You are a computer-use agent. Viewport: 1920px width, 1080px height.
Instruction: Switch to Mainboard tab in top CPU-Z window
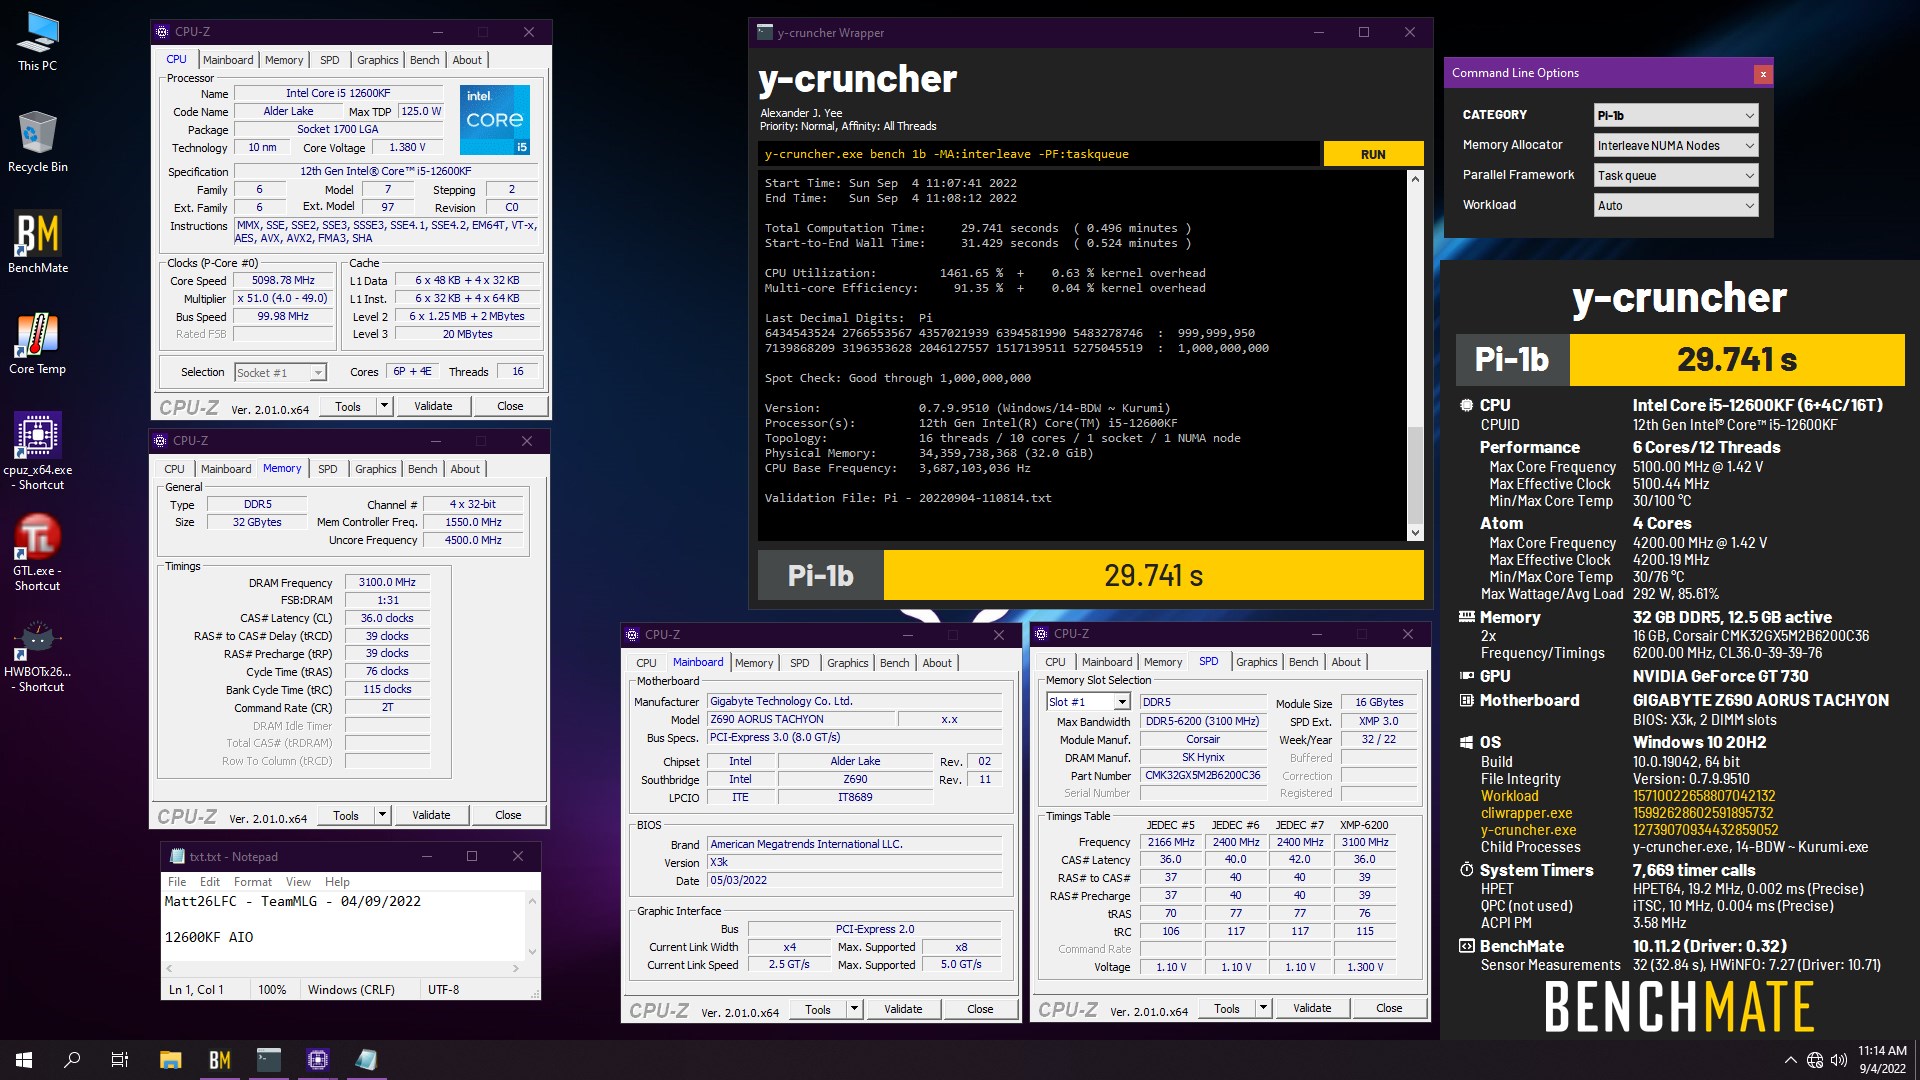[x=228, y=60]
